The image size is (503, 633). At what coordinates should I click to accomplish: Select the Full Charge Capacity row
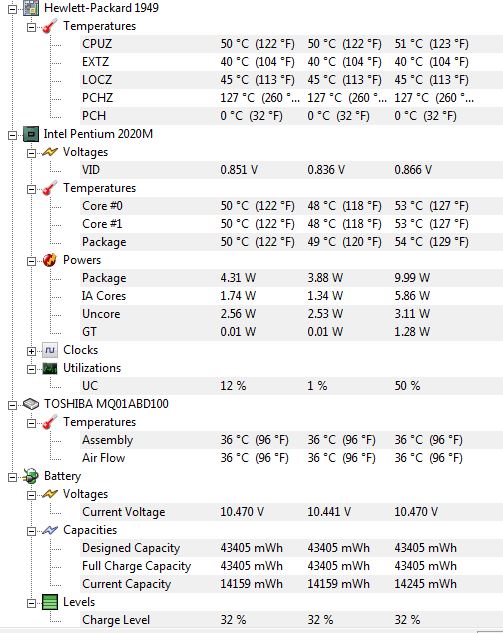click(x=291, y=566)
